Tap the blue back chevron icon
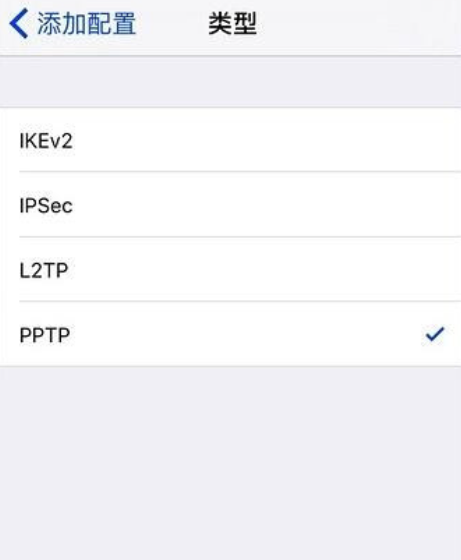Screen dimensions: 461x560 coord(19,24)
